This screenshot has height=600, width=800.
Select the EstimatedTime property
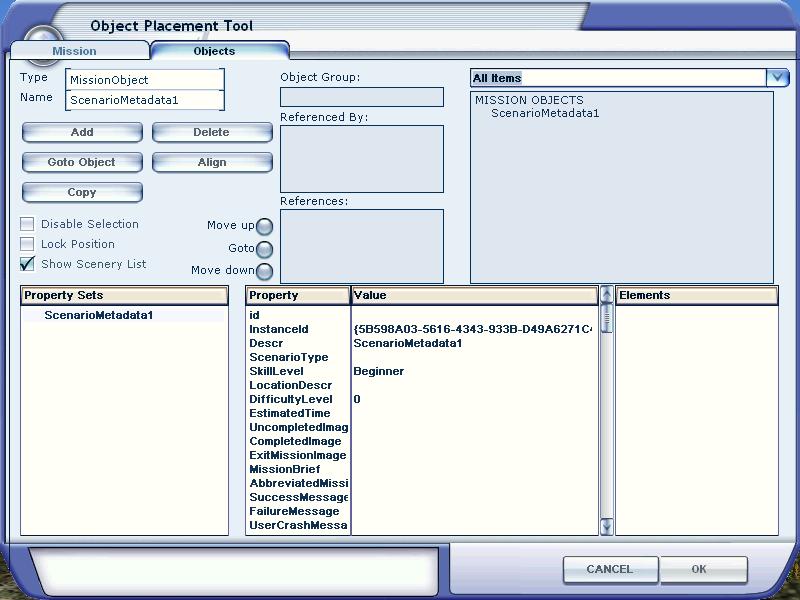pyautogui.click(x=290, y=413)
